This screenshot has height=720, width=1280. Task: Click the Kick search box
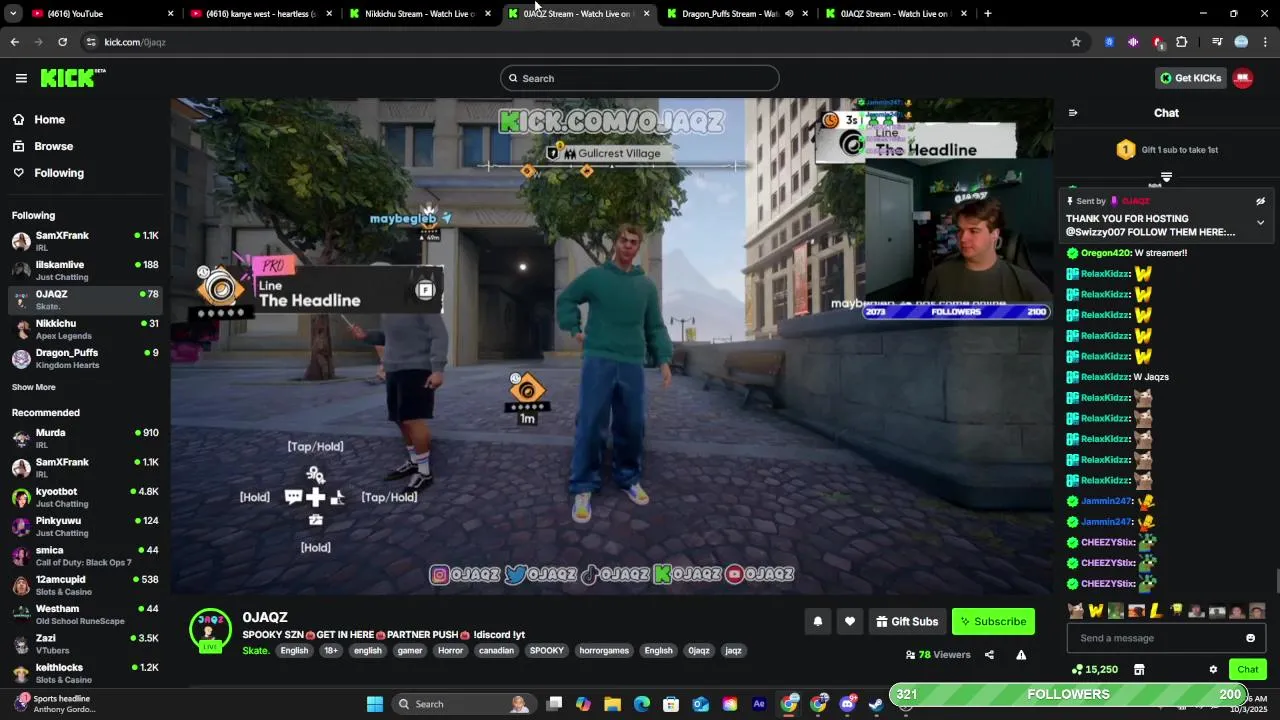640,78
